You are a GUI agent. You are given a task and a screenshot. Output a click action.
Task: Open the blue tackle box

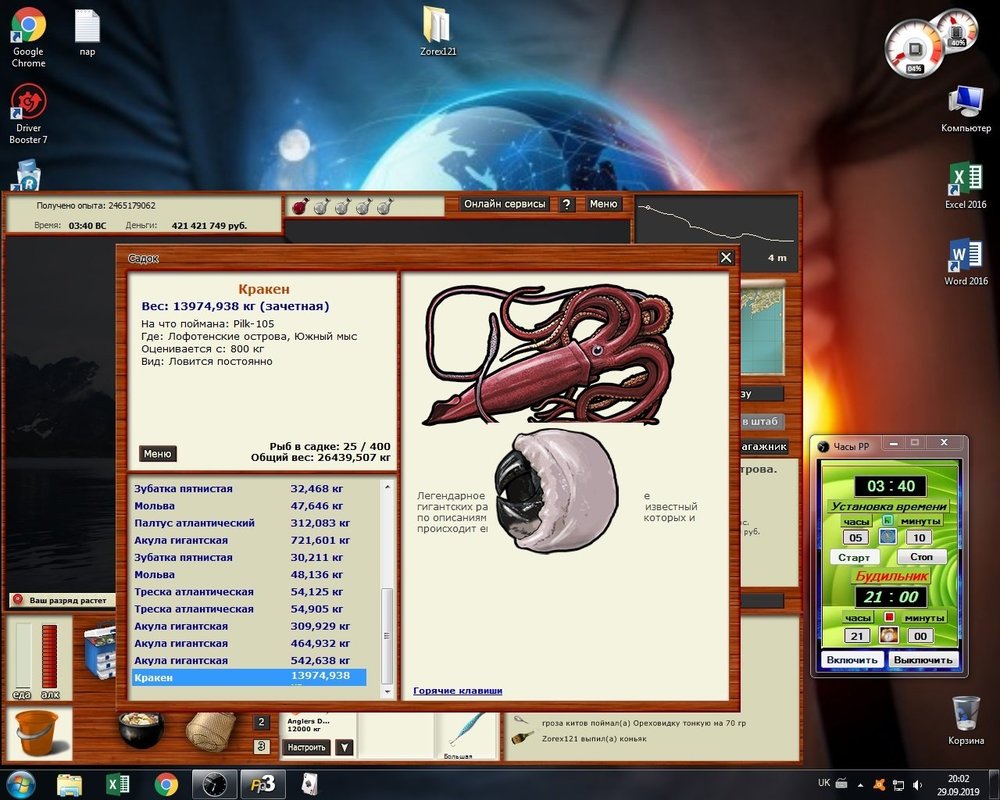99,650
